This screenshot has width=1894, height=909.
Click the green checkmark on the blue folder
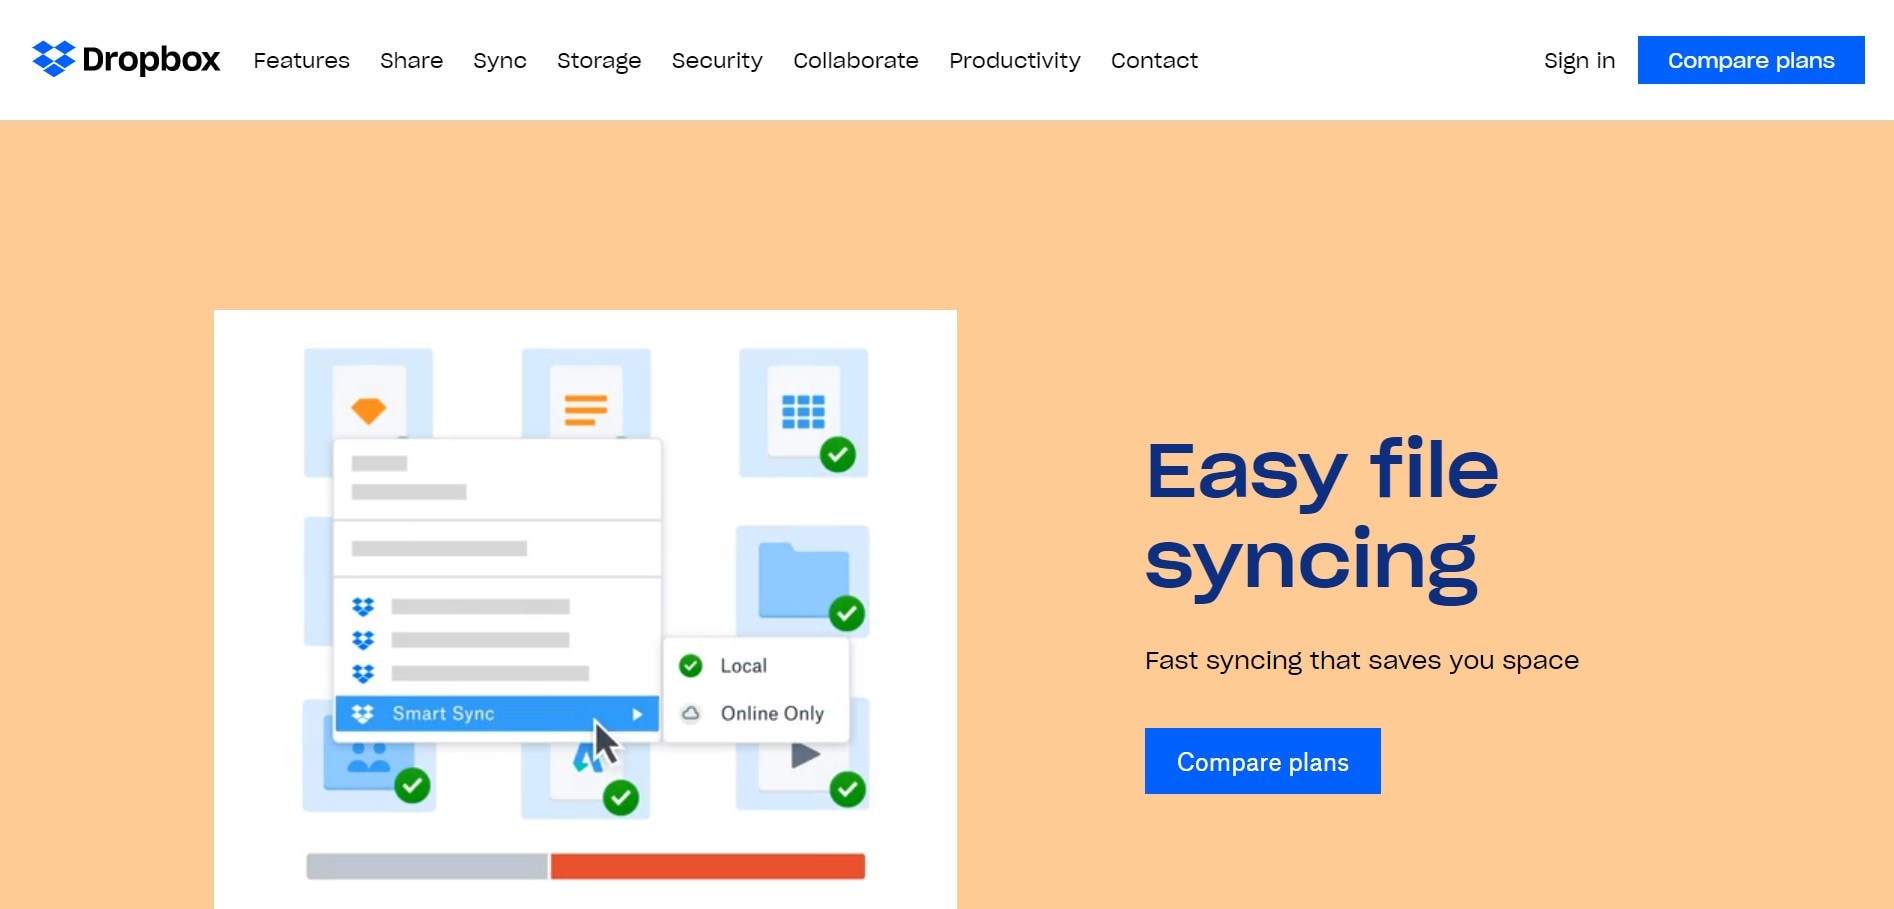(847, 613)
